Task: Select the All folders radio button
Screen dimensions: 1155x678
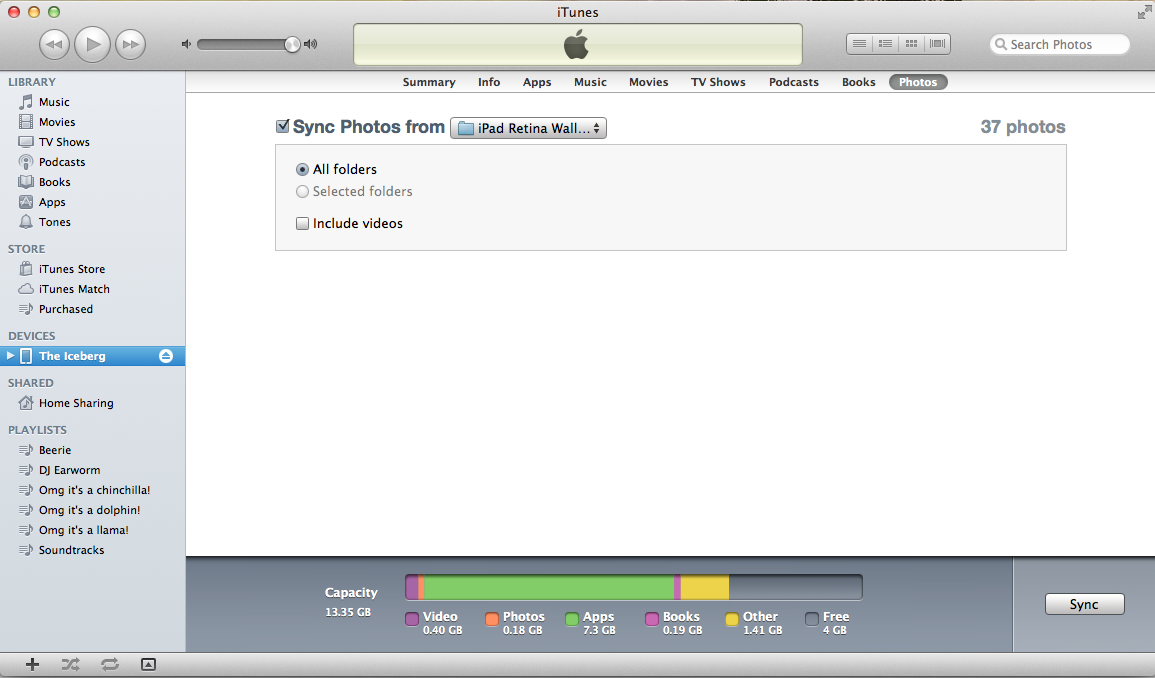Action: coord(302,170)
